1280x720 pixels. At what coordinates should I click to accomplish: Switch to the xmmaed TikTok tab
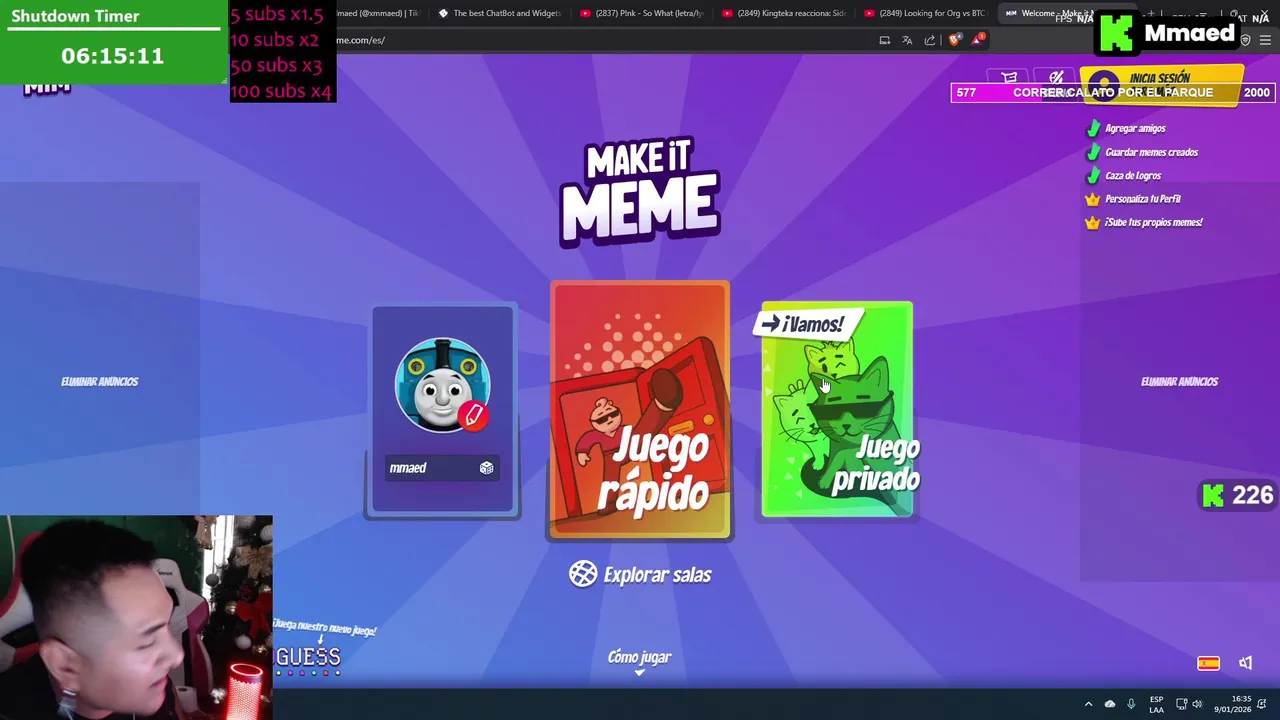point(380,13)
